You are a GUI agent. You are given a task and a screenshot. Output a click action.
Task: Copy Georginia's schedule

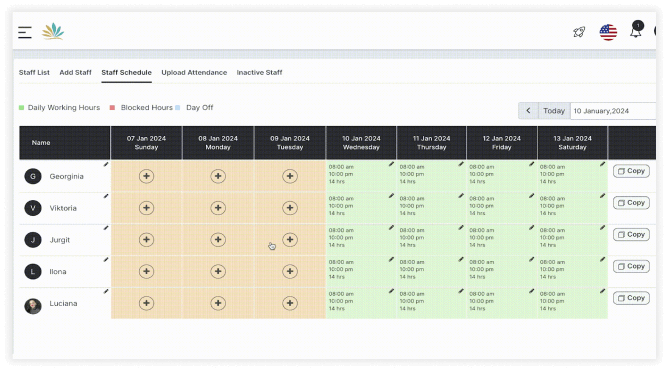tap(631, 171)
